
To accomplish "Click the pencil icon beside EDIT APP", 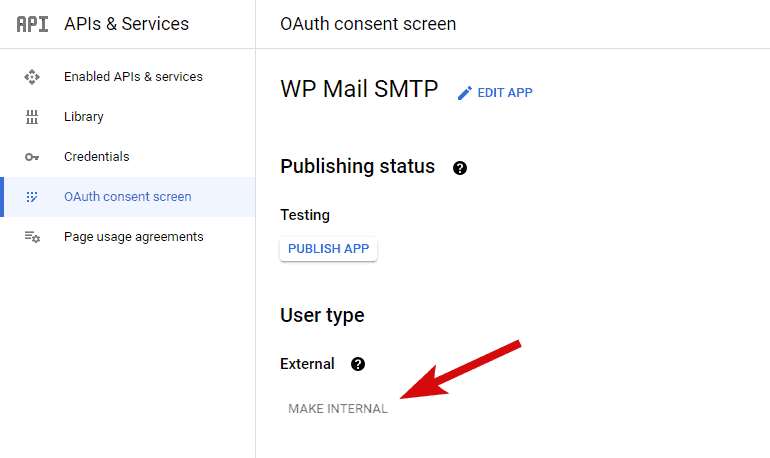I will tap(465, 93).
